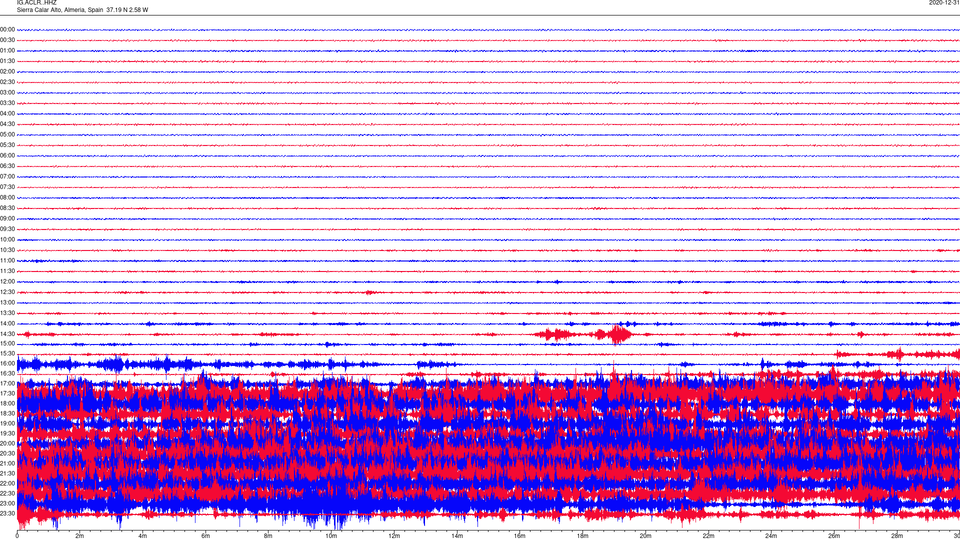Select the 00:30 time label
Image resolution: width=960 pixels, height=540 pixels.
7,40
